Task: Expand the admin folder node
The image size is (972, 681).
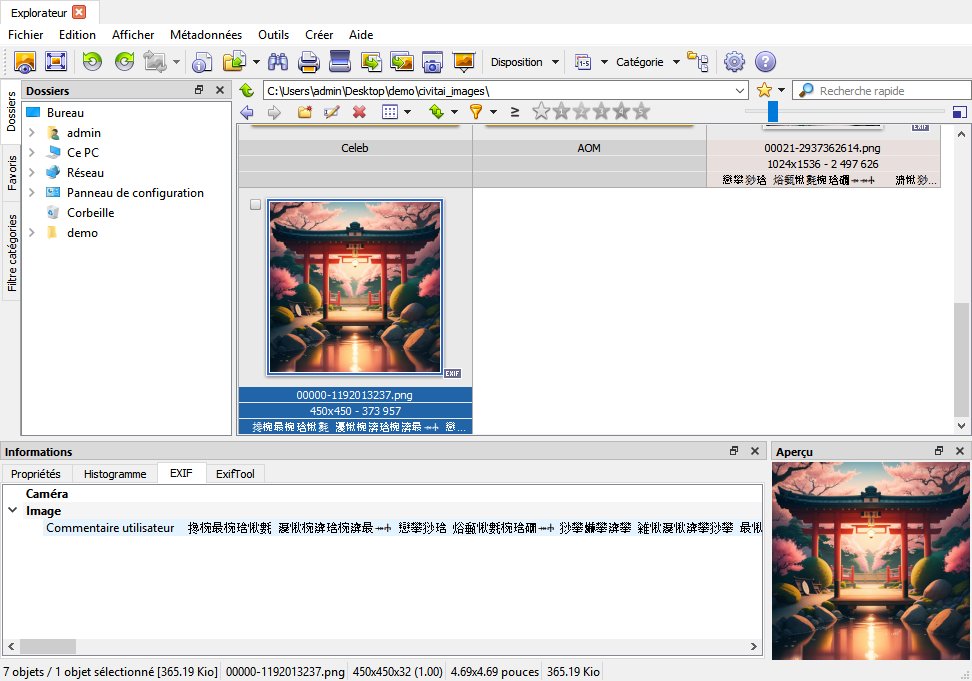Action: 32,133
